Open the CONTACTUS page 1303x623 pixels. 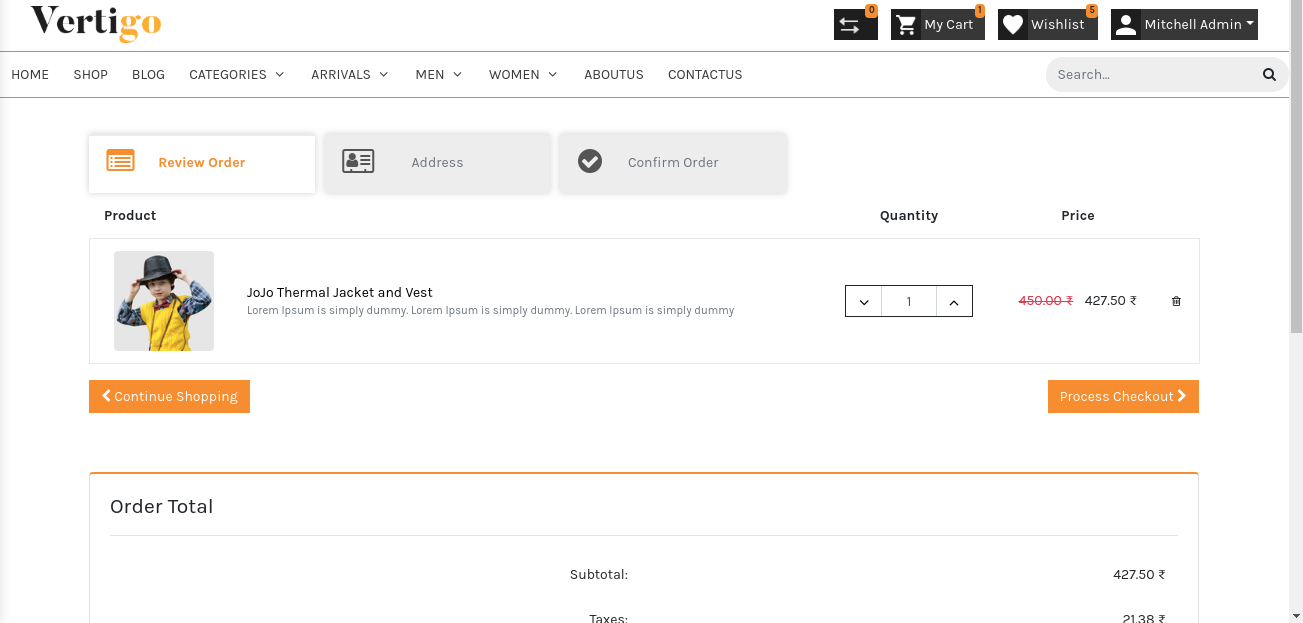(x=705, y=74)
